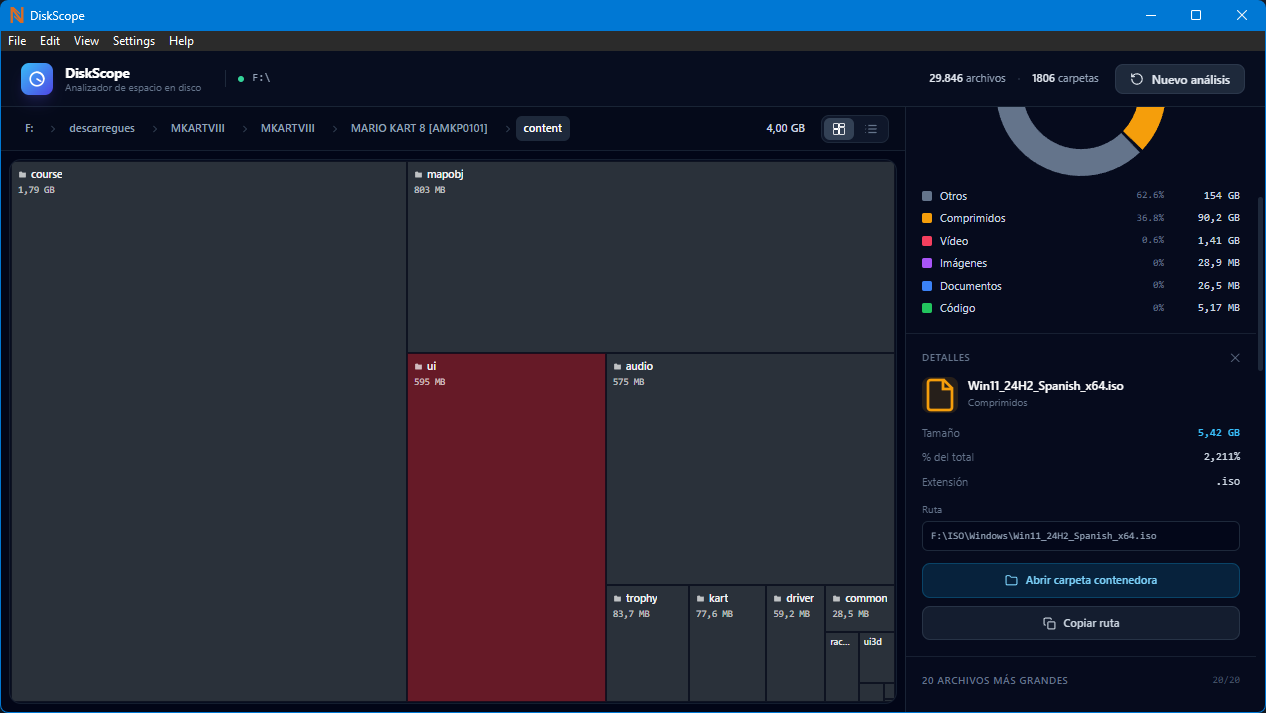Screen dimensions: 1266x713
Task: Go to MARIO KART 8 [AMKP0101] breadcrumb
Action: (x=419, y=129)
